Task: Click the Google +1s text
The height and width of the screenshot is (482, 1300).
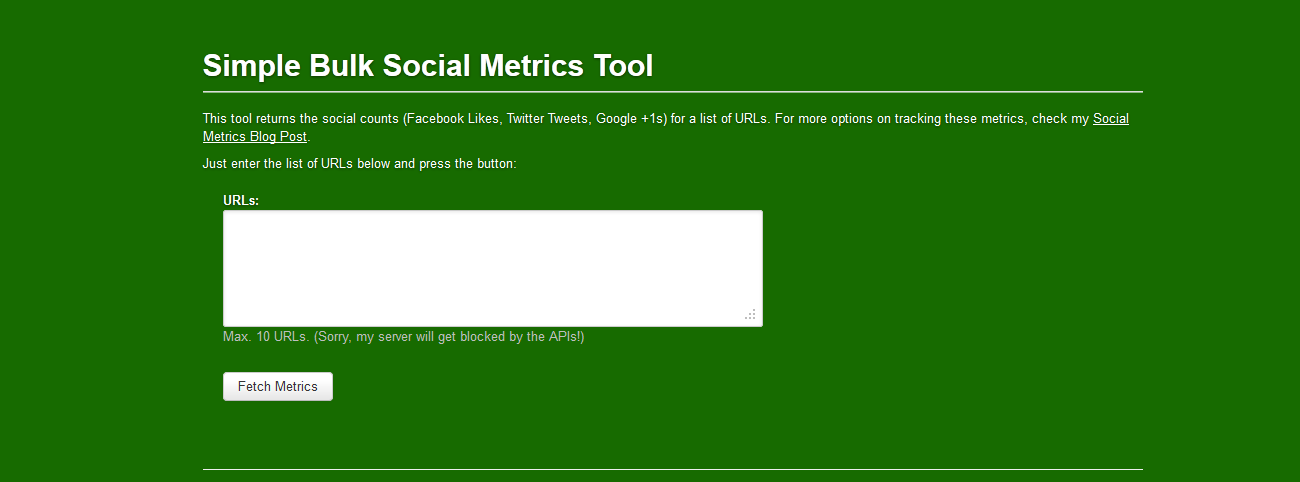Action: (628, 119)
